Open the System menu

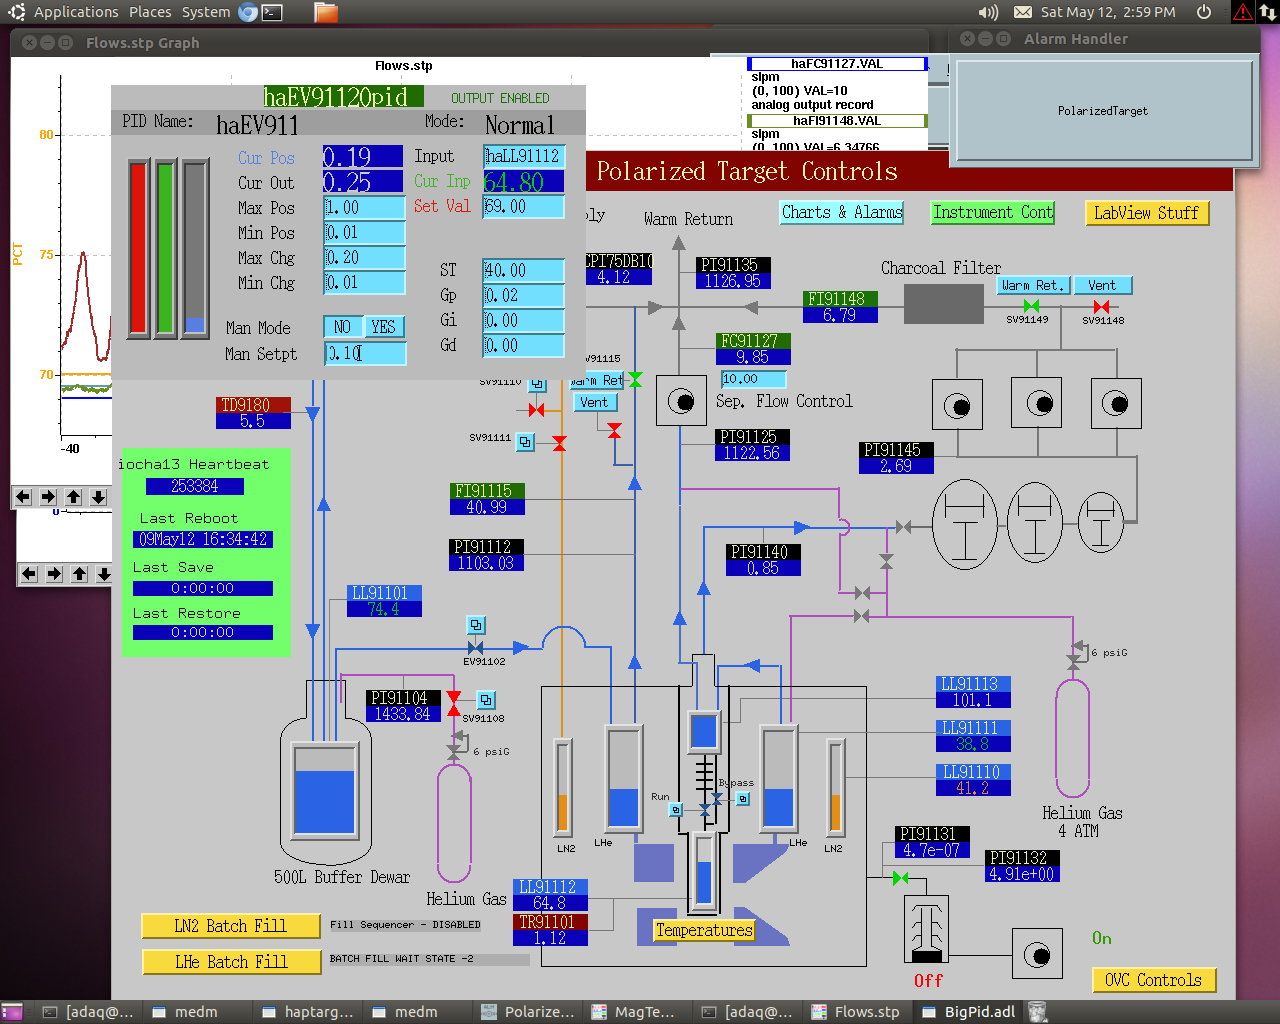click(x=206, y=12)
